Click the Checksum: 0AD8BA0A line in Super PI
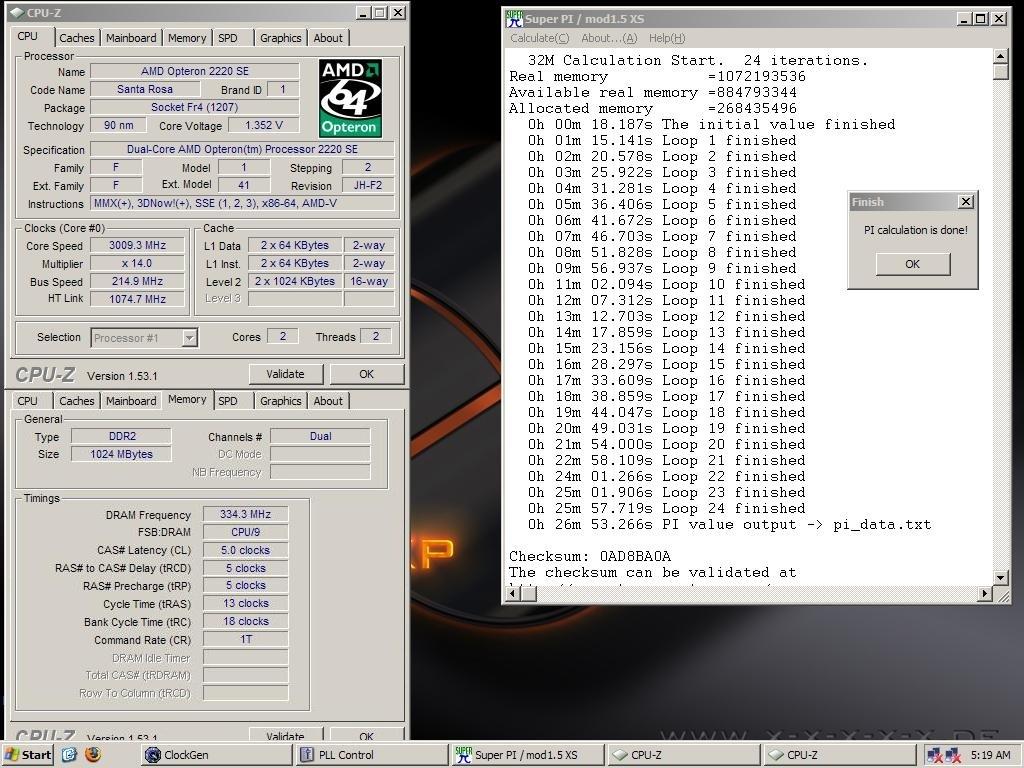Image resolution: width=1024 pixels, height=768 pixels. coord(590,556)
